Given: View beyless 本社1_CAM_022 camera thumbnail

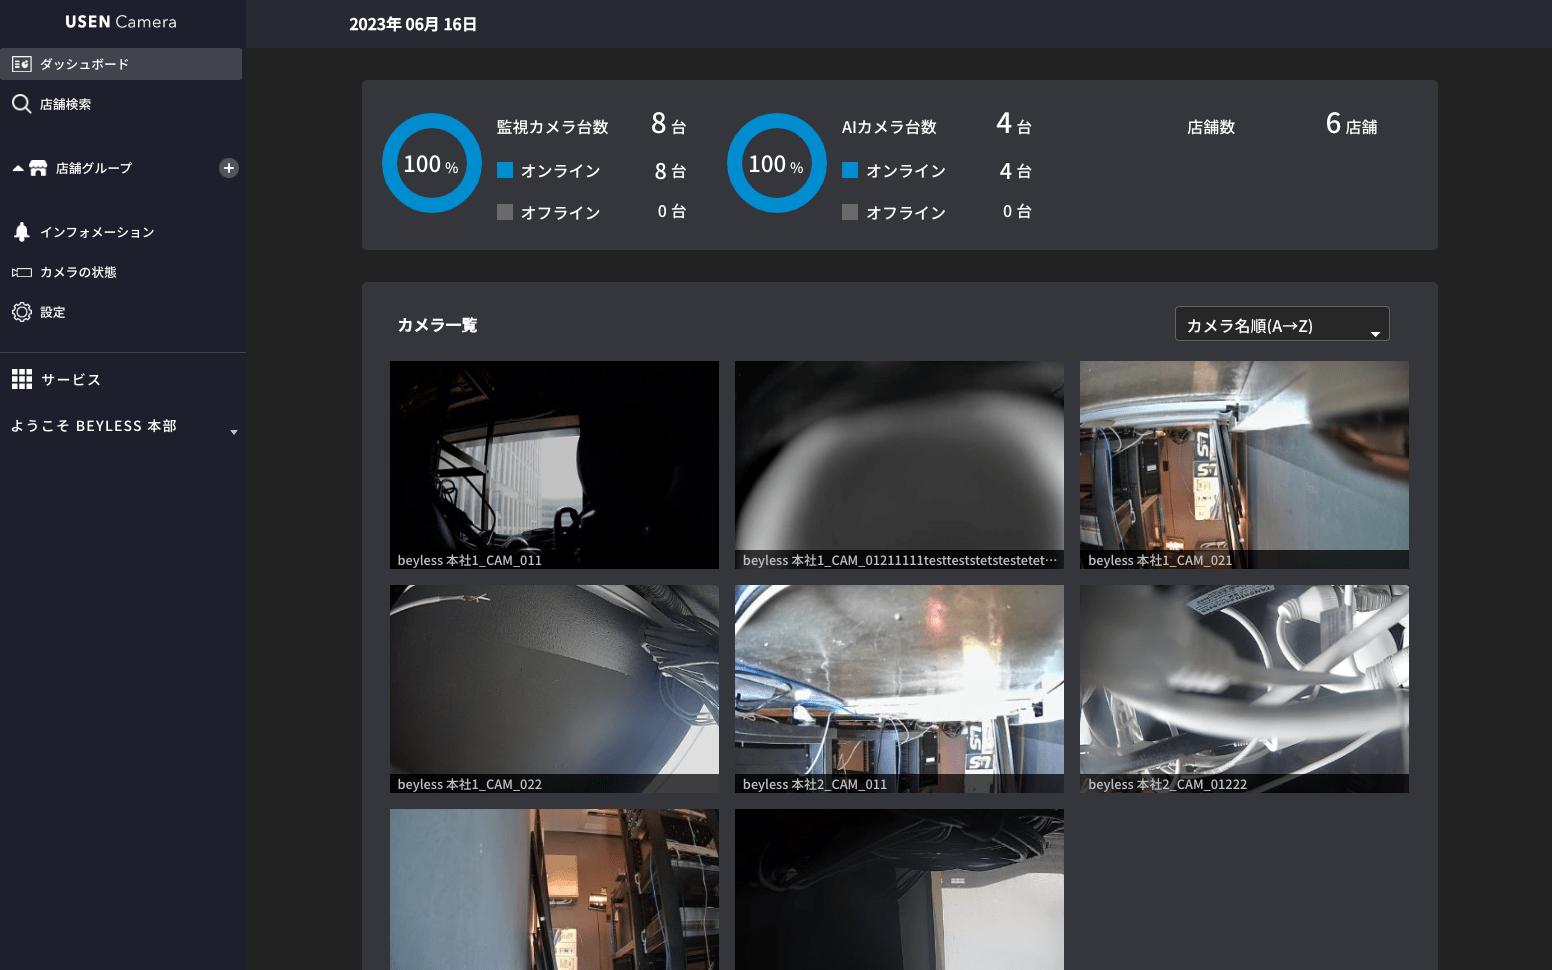Looking at the screenshot, I should 554,688.
